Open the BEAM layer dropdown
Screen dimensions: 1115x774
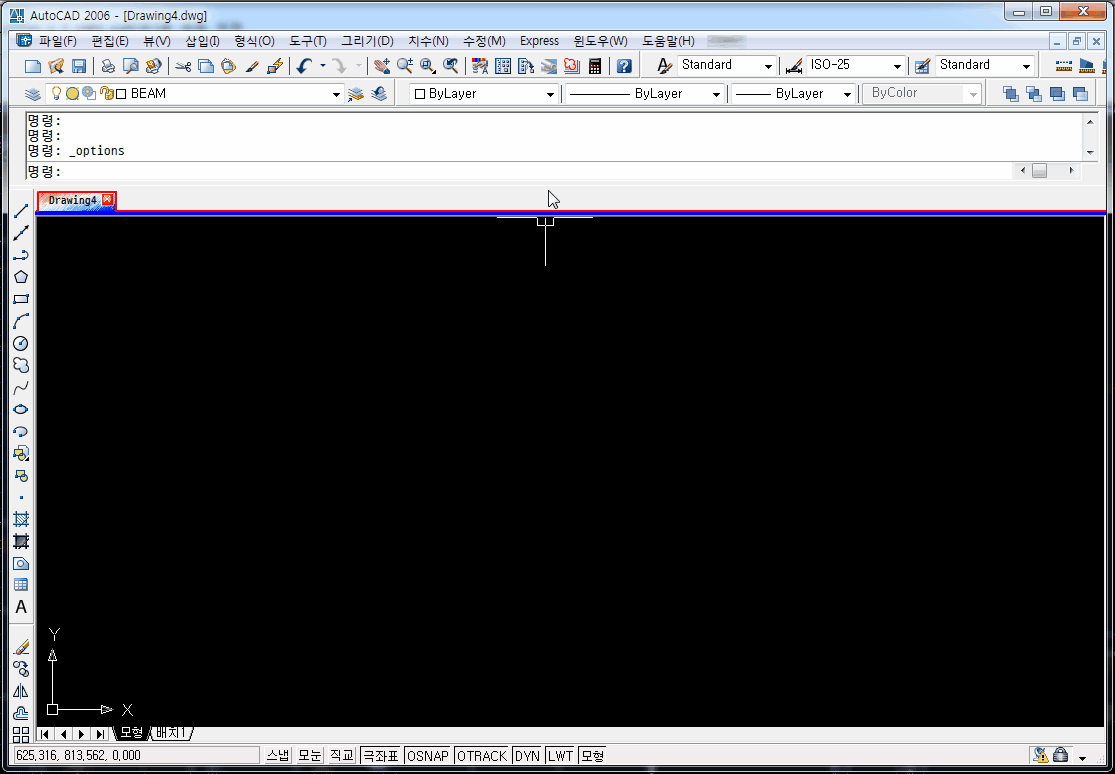coord(336,94)
